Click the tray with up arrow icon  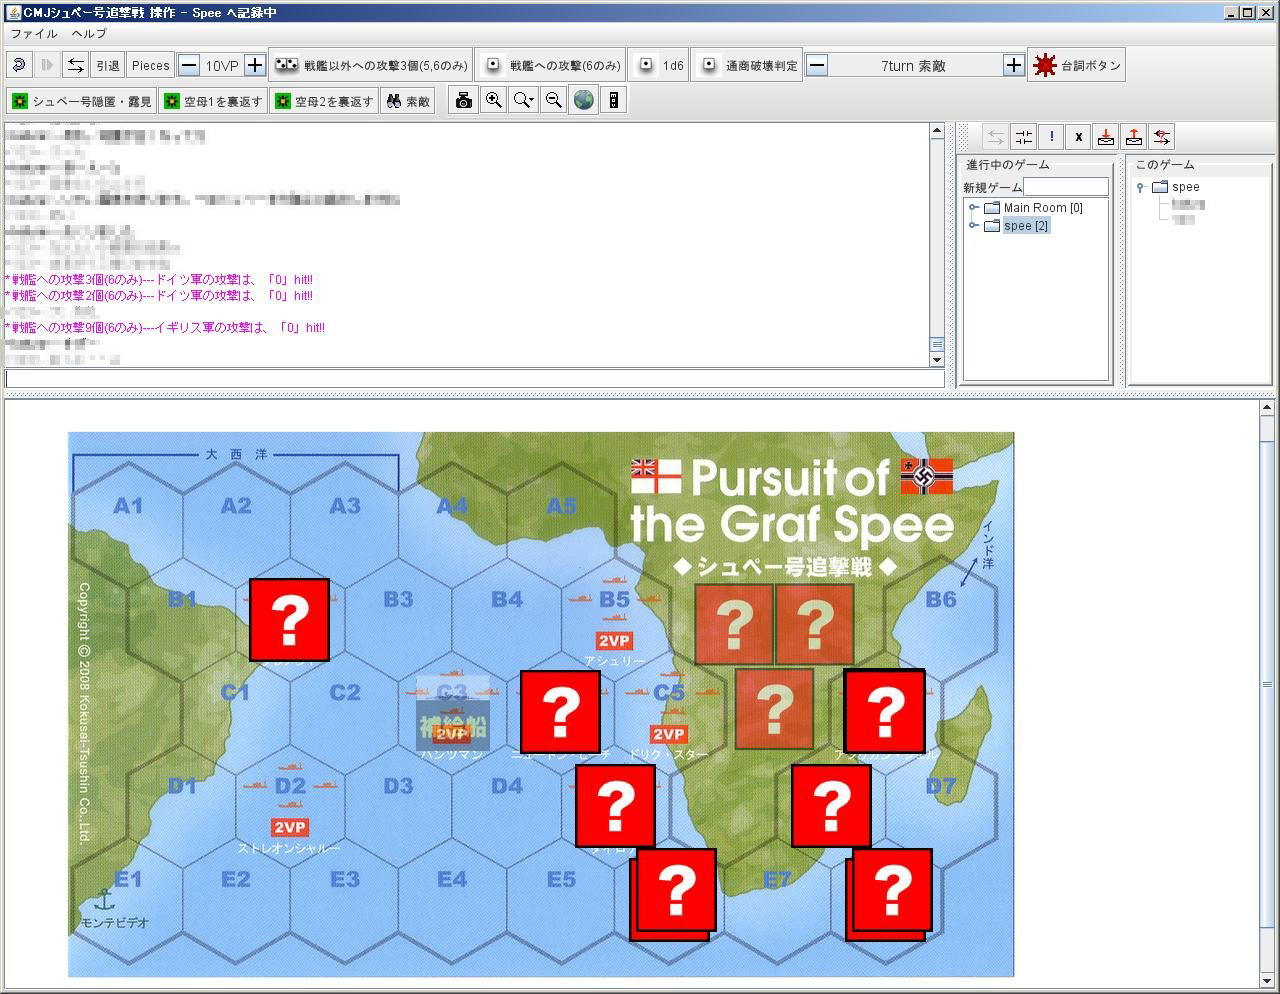click(1134, 137)
